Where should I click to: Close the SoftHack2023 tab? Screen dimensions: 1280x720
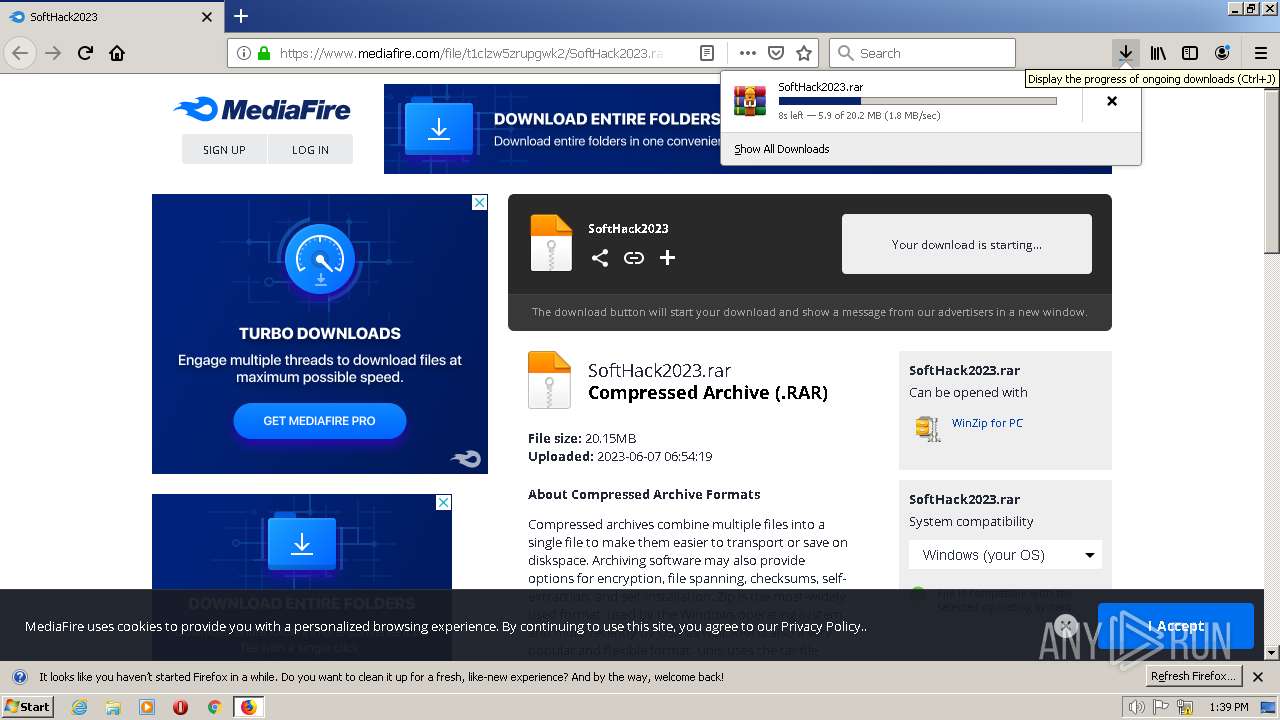207,17
